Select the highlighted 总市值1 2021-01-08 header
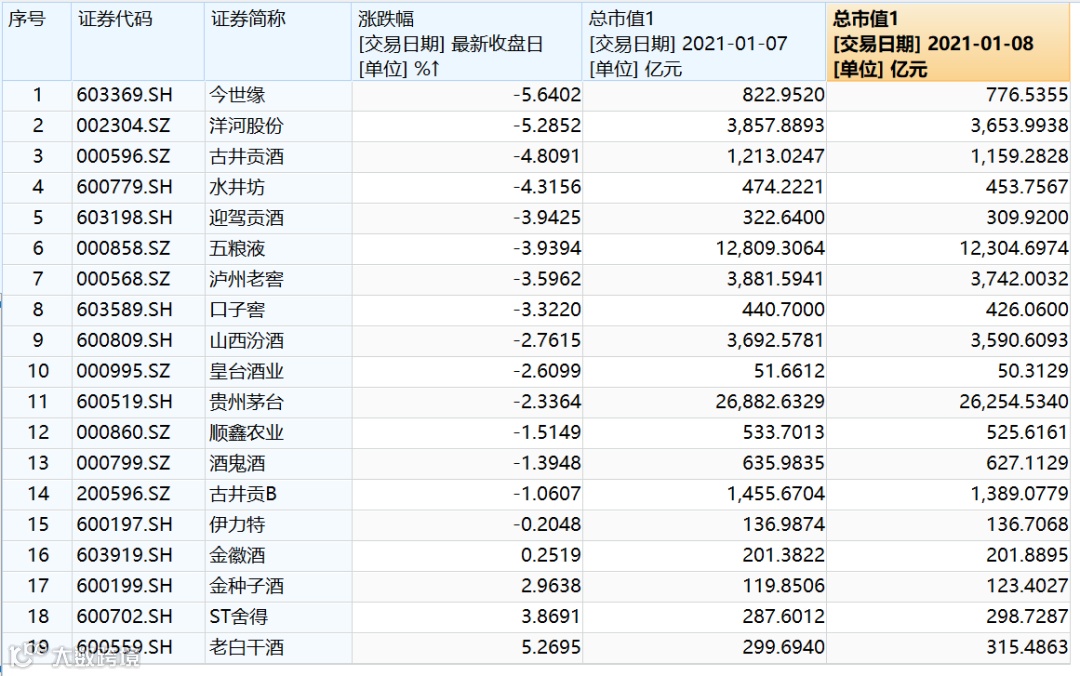Image resolution: width=1080 pixels, height=676 pixels. coord(948,42)
